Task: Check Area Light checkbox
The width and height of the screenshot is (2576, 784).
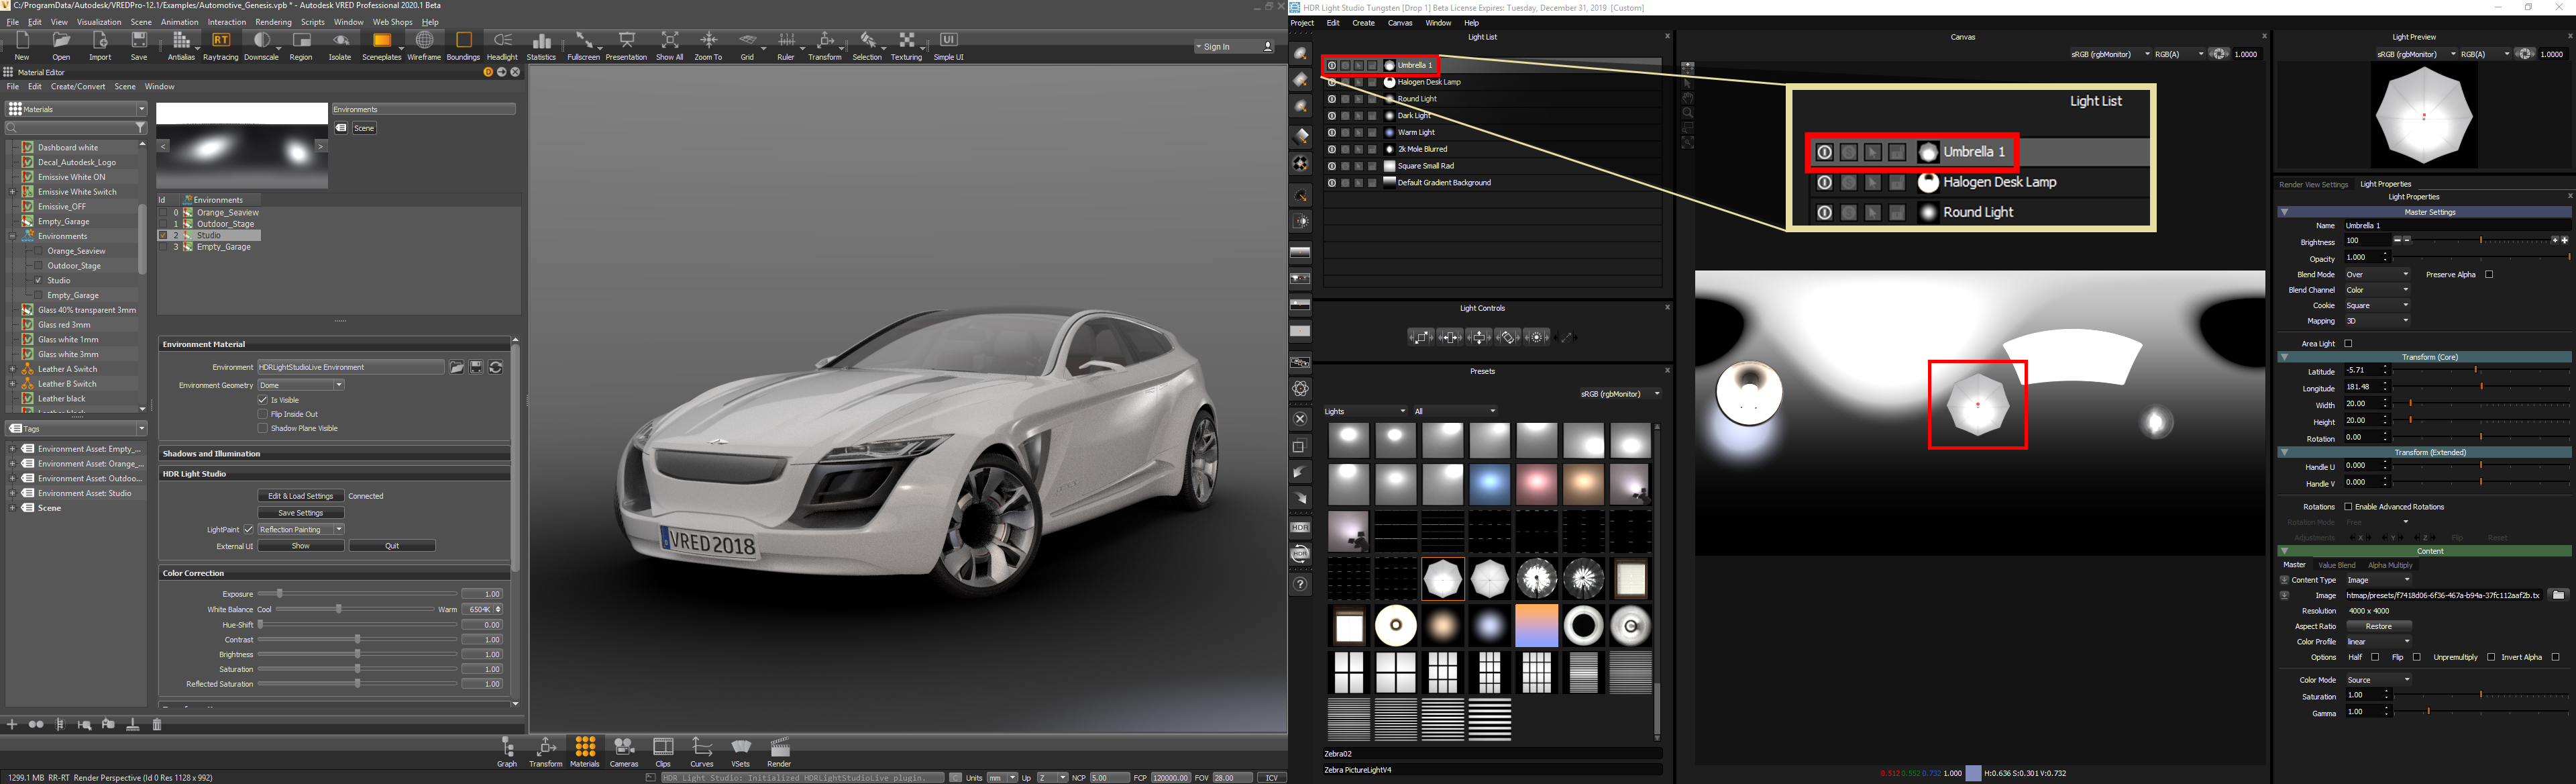Action: pyautogui.click(x=2349, y=344)
